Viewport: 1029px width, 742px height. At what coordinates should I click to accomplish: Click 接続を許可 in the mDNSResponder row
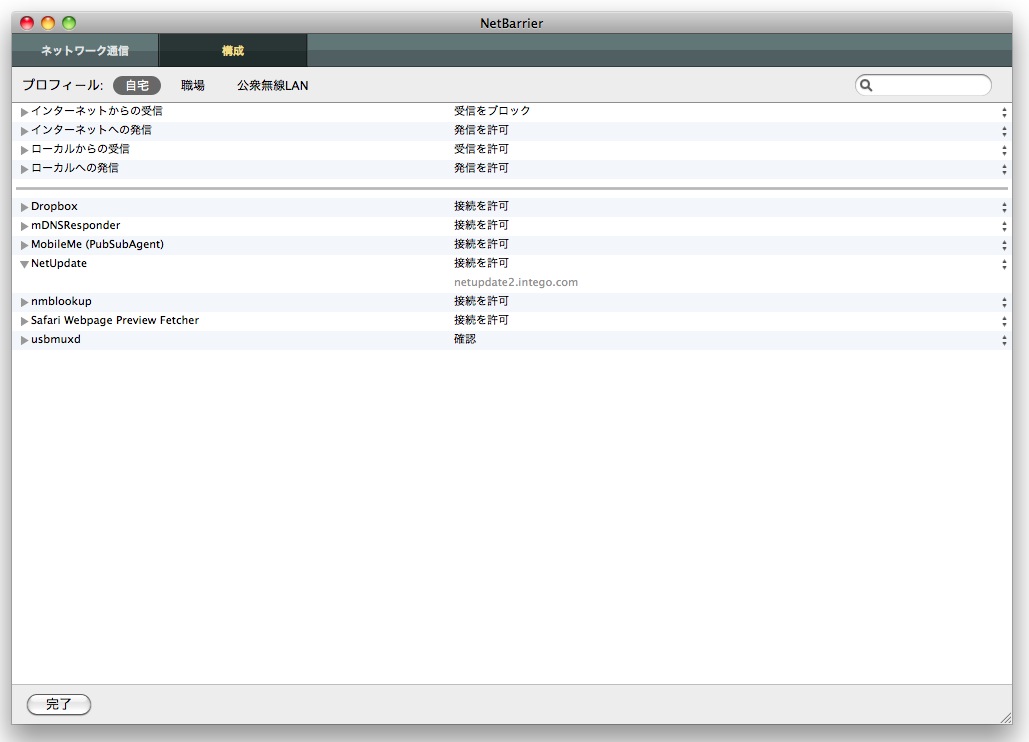pos(481,225)
